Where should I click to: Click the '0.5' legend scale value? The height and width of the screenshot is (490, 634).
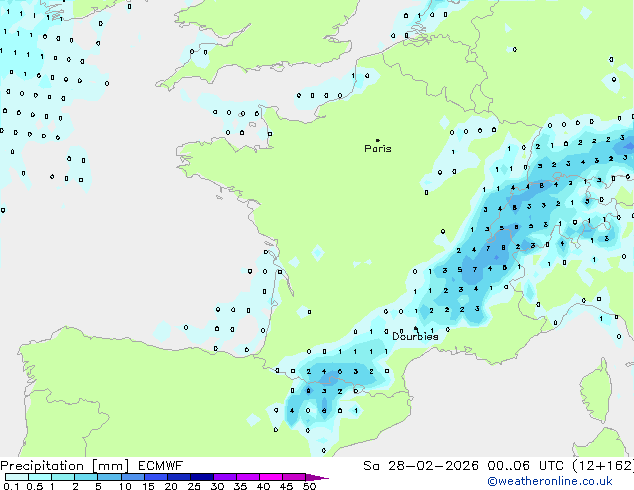pyautogui.click(x=35, y=486)
